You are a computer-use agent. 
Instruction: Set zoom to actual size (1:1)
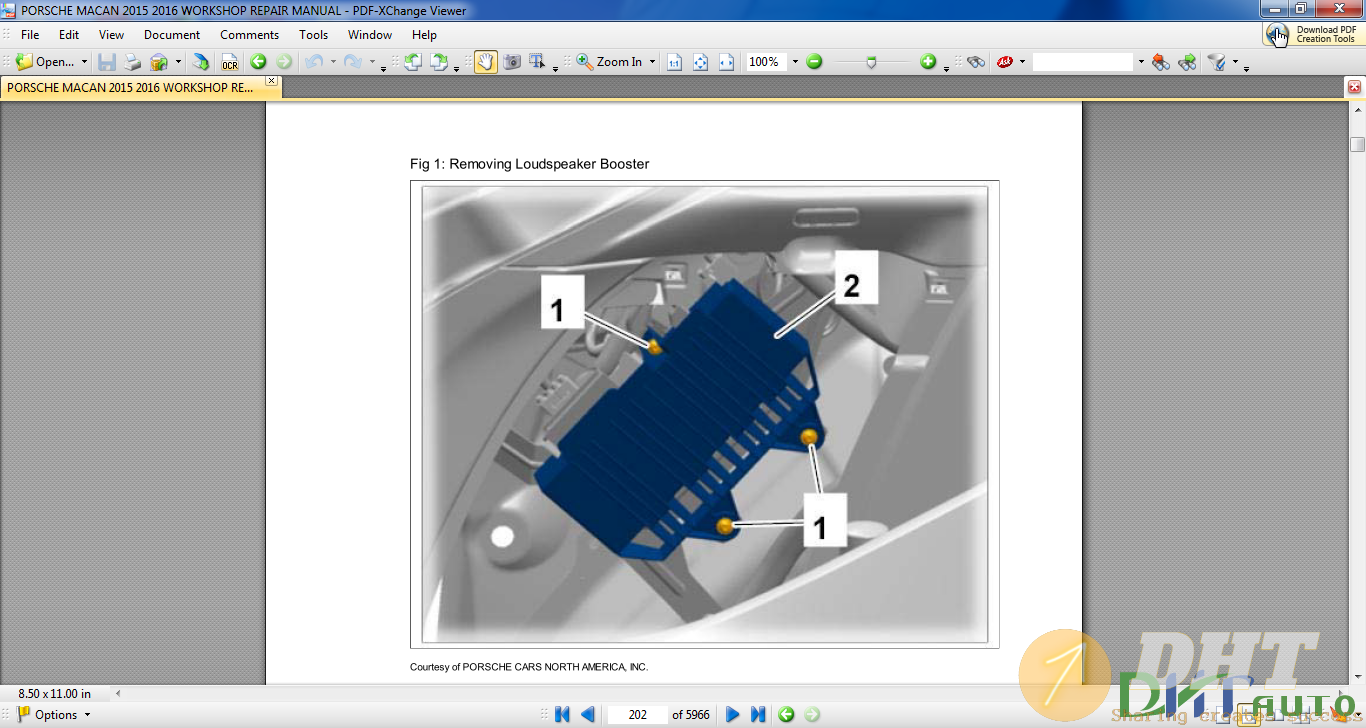[675, 62]
